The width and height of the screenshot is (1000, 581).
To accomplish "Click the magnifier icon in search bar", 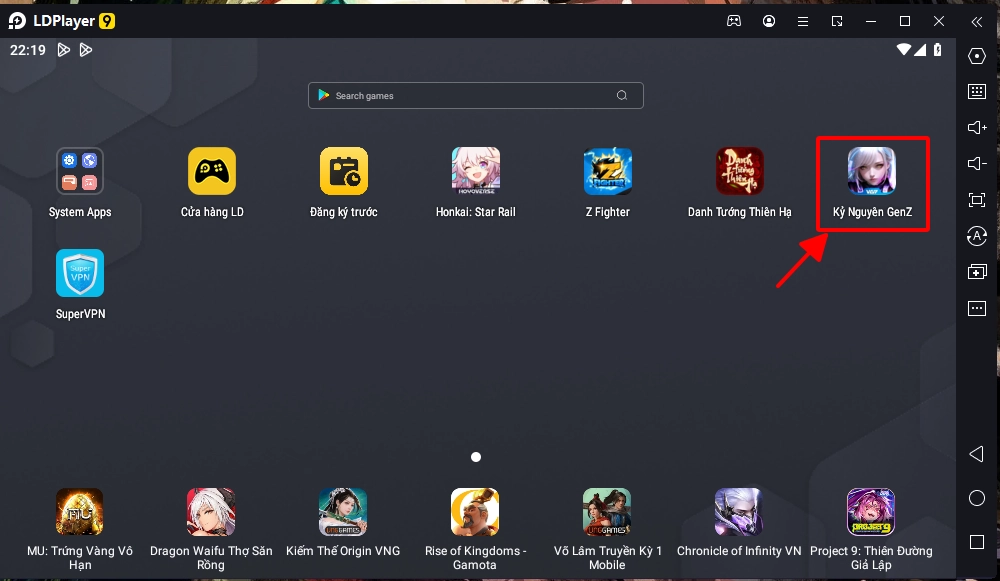I will (622, 96).
